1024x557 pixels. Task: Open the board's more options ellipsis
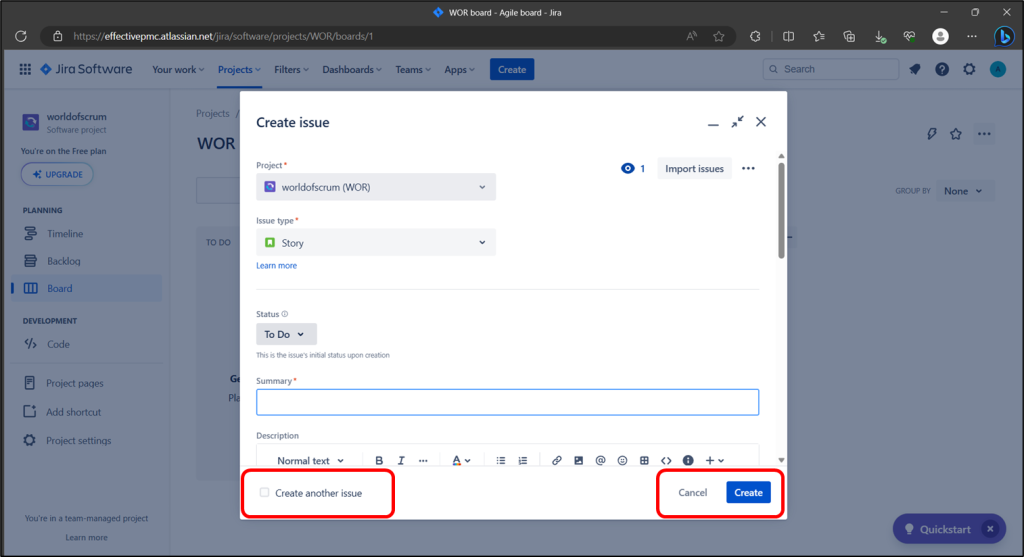(984, 134)
